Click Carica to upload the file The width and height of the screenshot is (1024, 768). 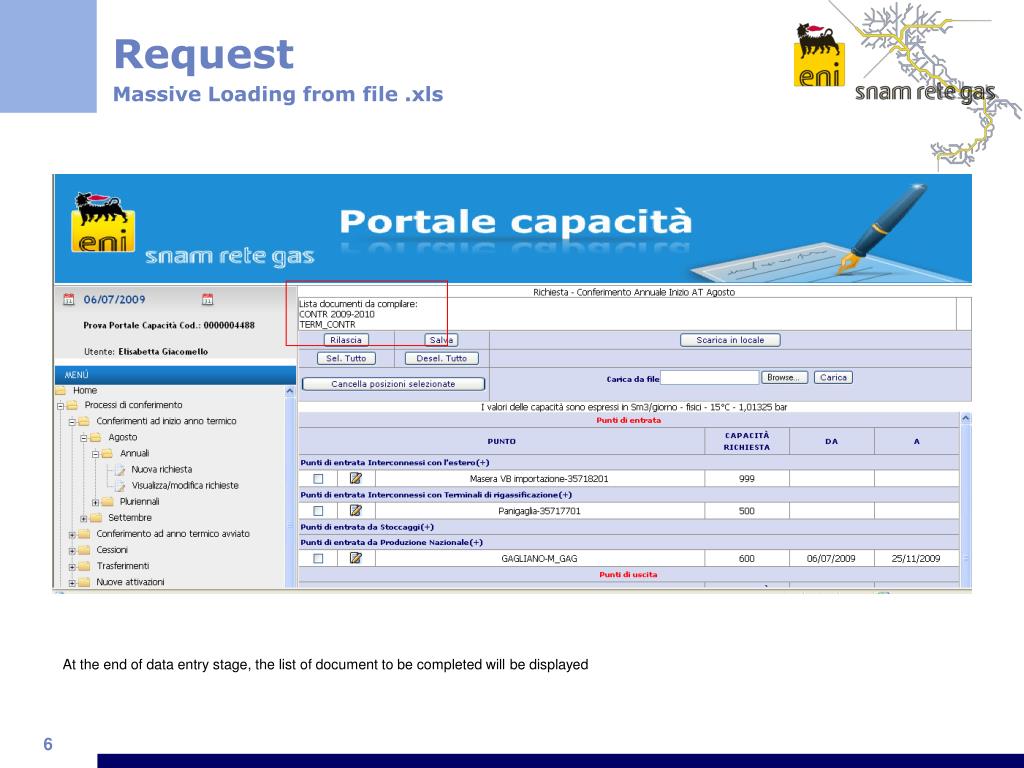point(833,377)
